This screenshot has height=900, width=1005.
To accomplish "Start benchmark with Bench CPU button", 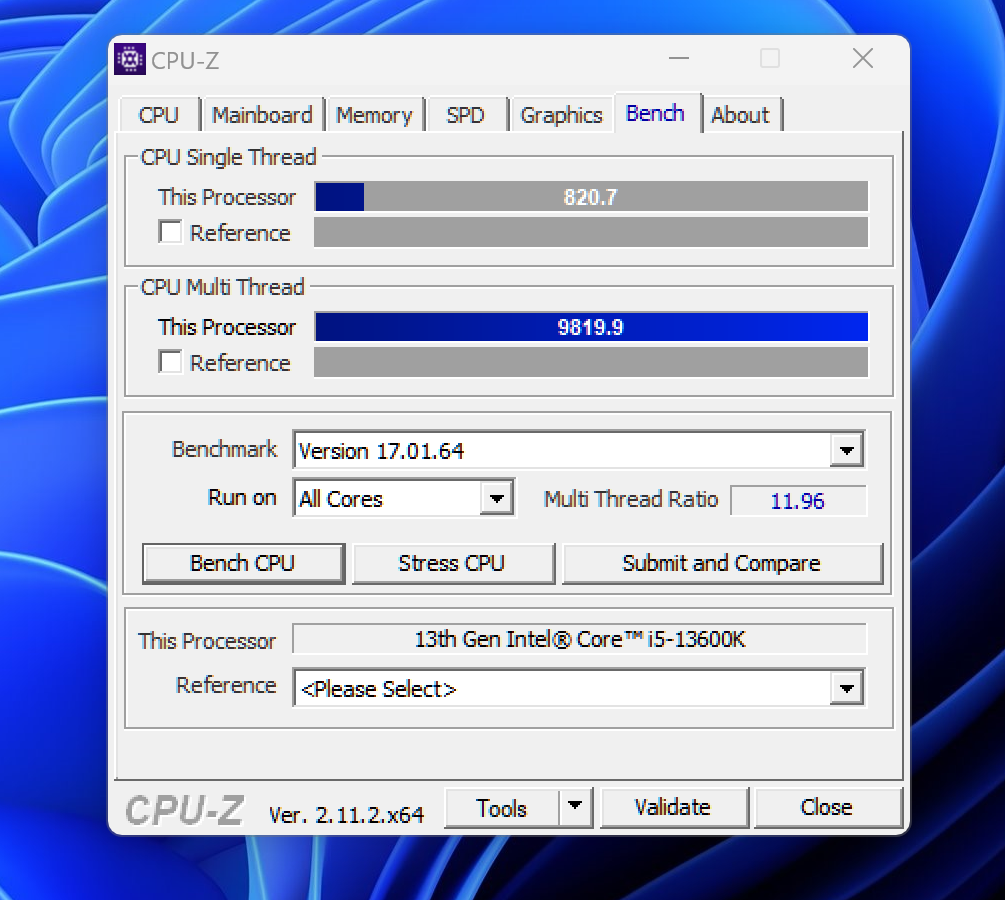I will point(243,563).
